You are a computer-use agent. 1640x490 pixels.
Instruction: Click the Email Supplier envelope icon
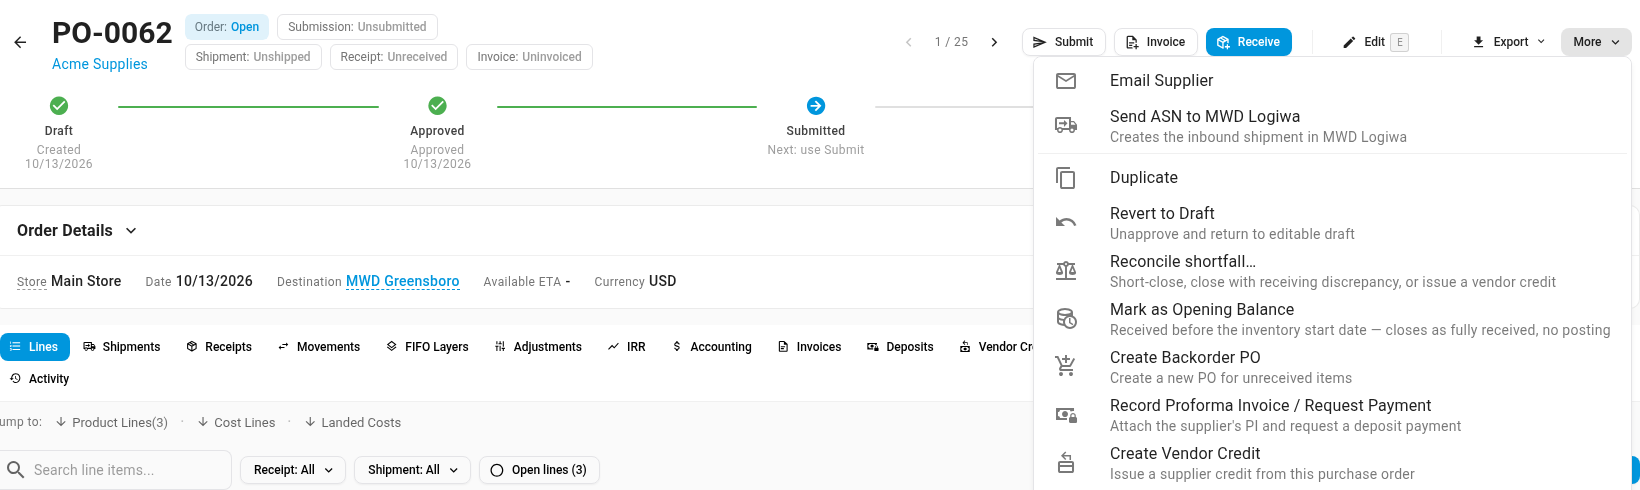pyautogui.click(x=1066, y=81)
